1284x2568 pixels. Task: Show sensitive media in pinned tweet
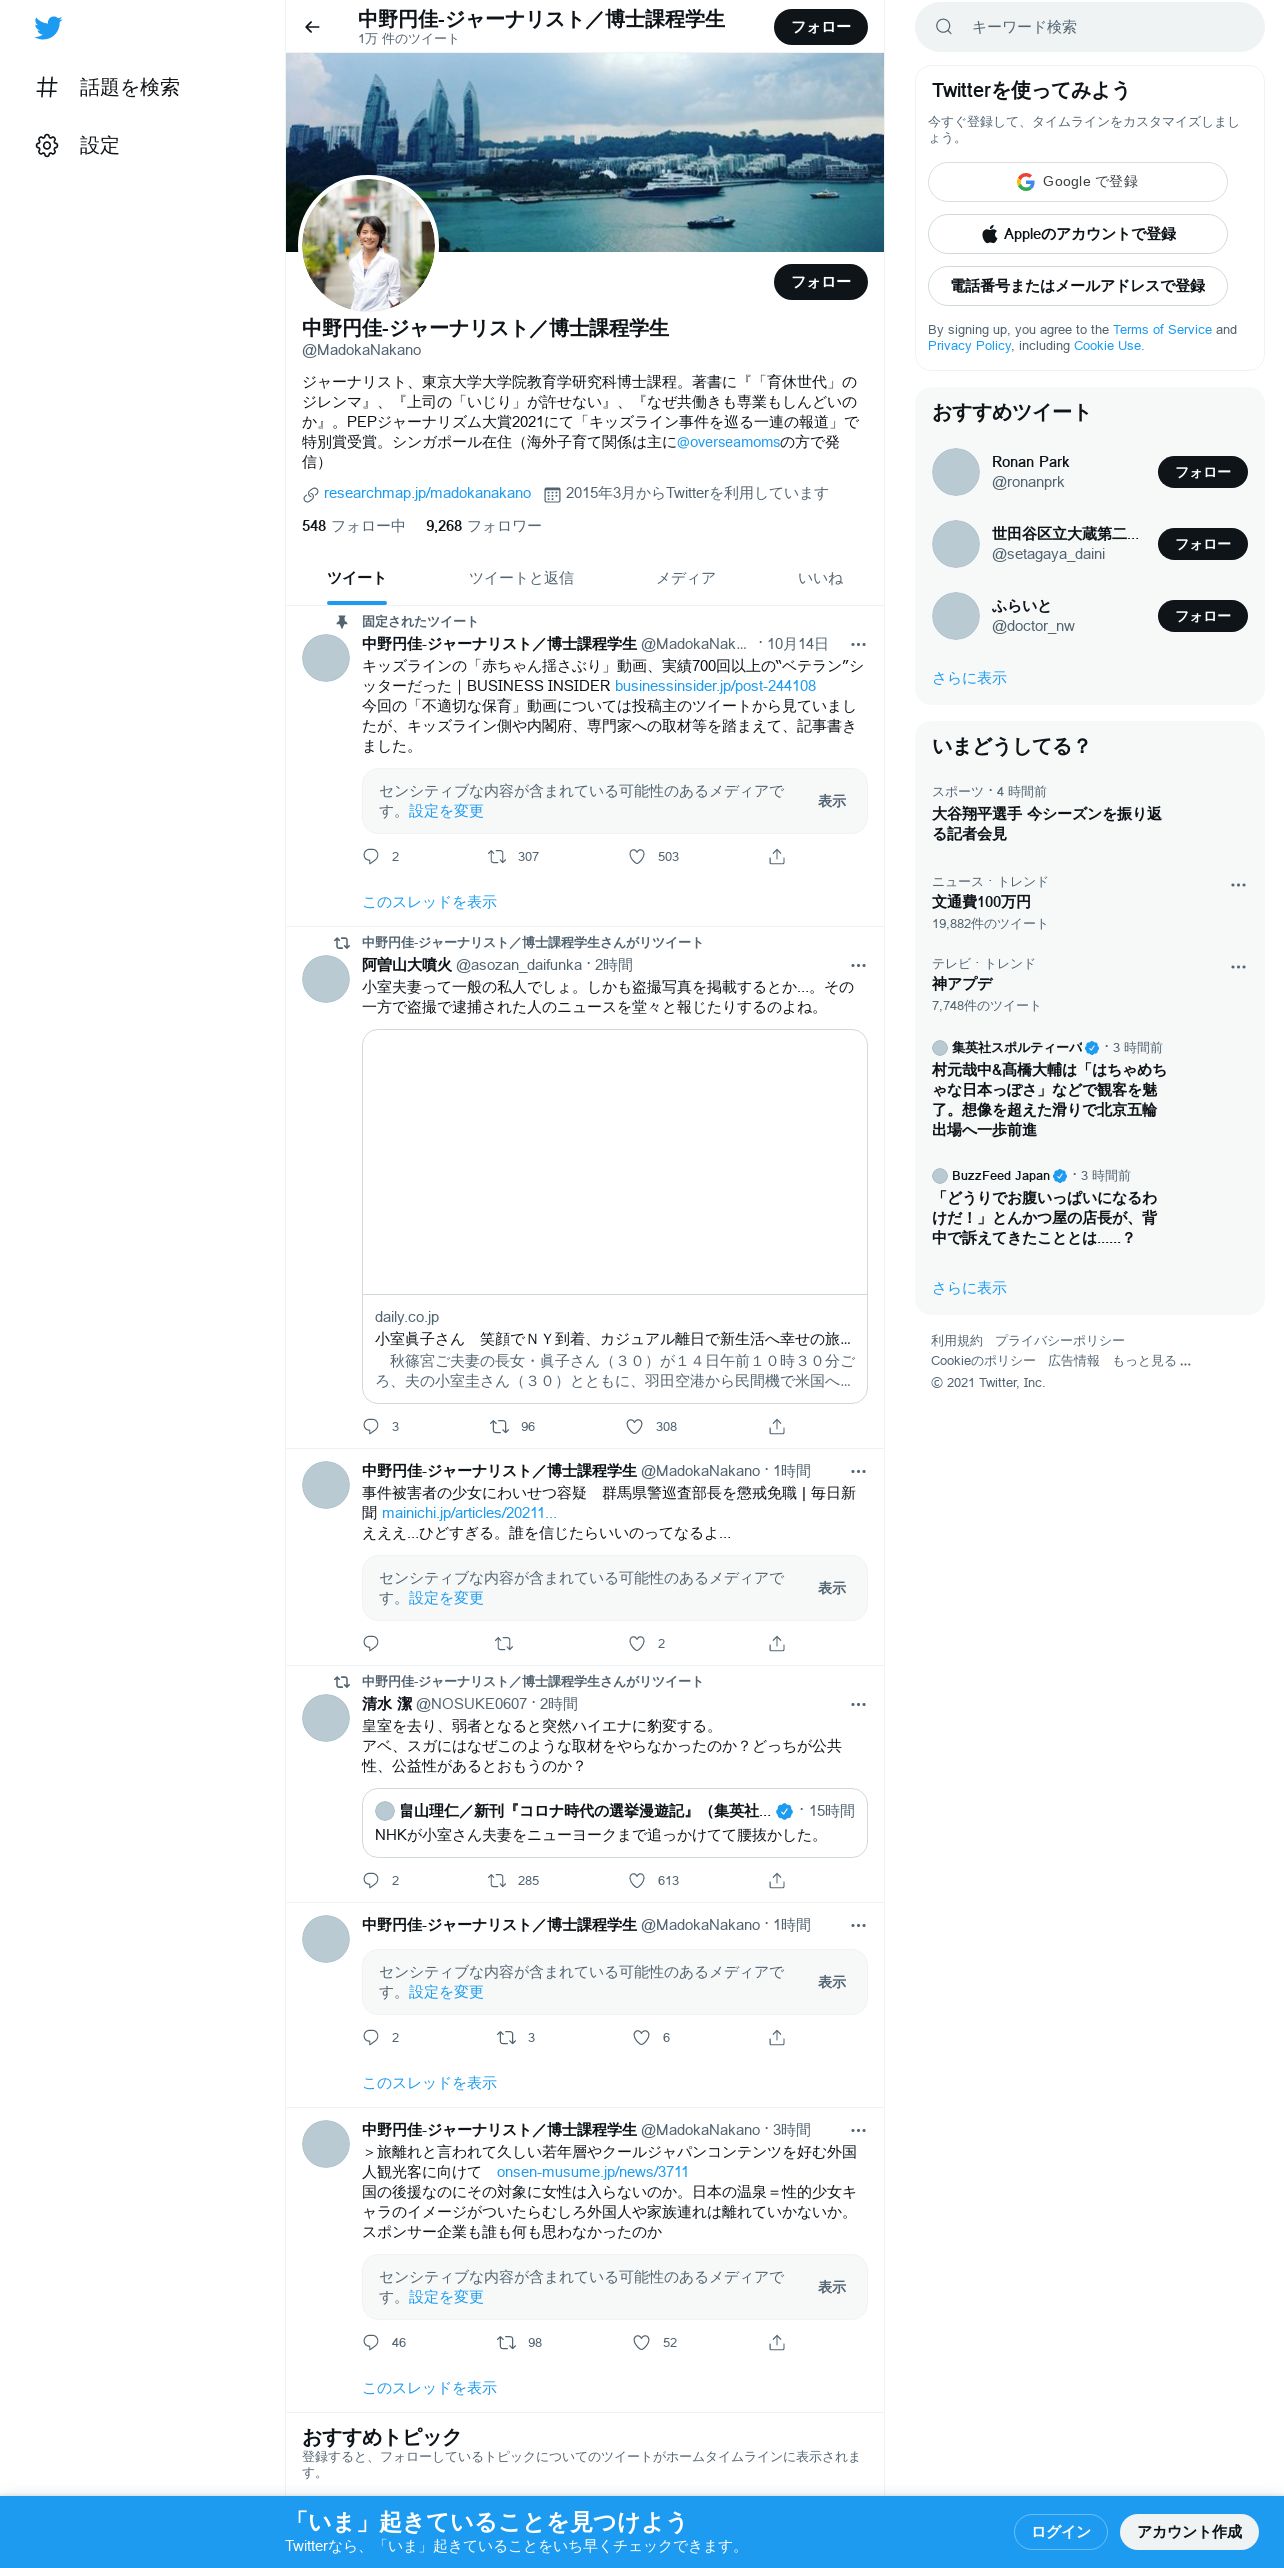[832, 801]
